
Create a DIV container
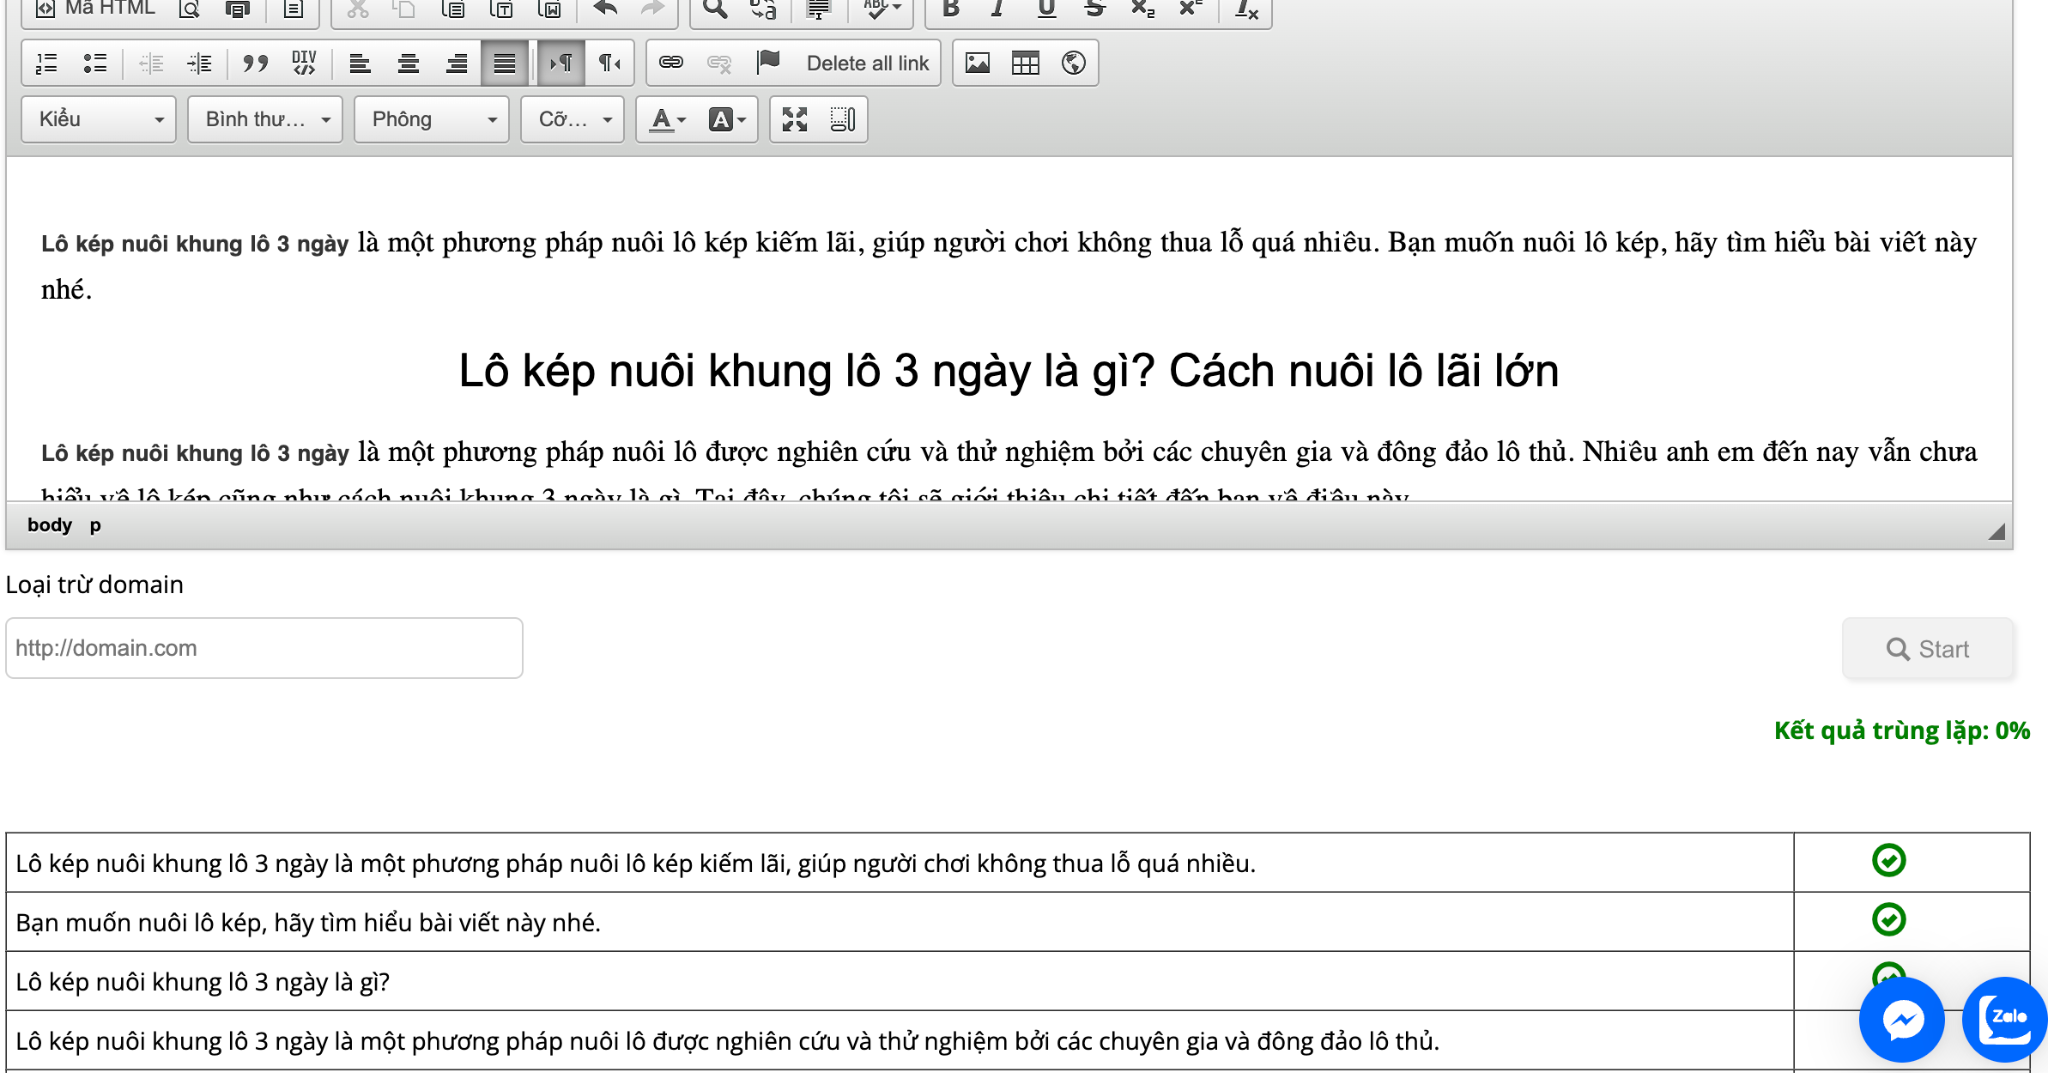304,63
